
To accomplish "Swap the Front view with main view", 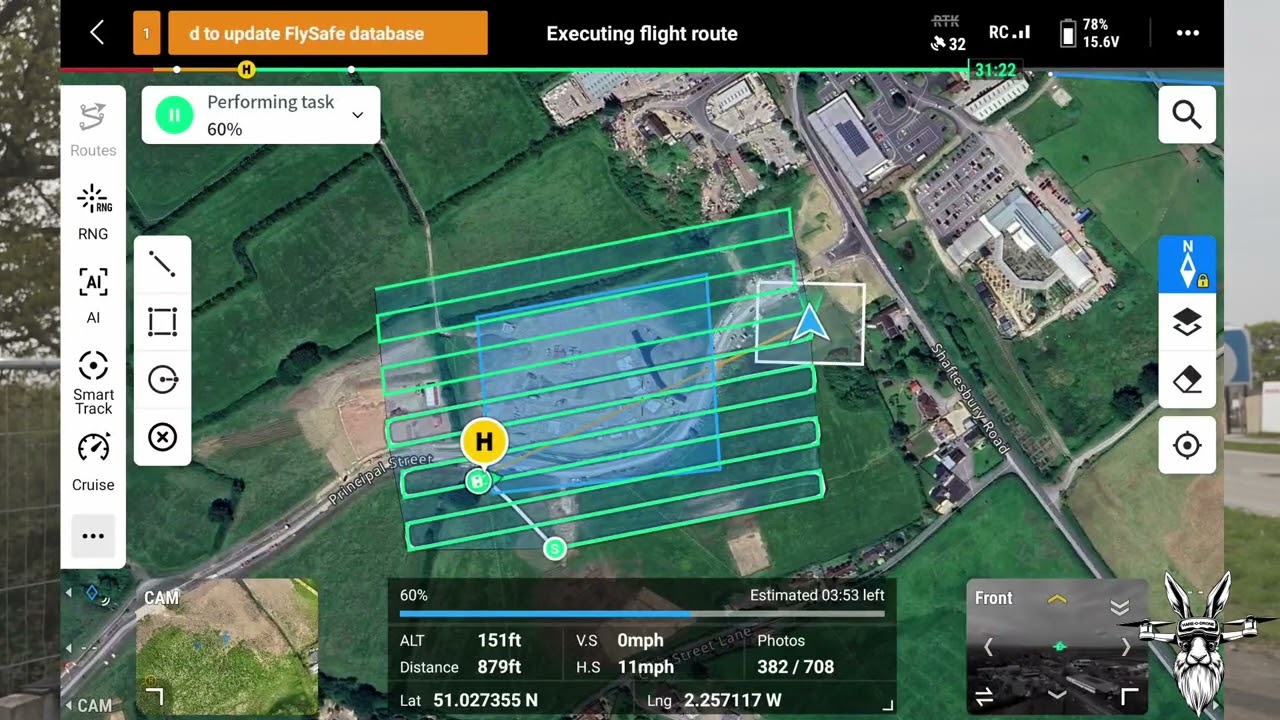I will coord(984,697).
